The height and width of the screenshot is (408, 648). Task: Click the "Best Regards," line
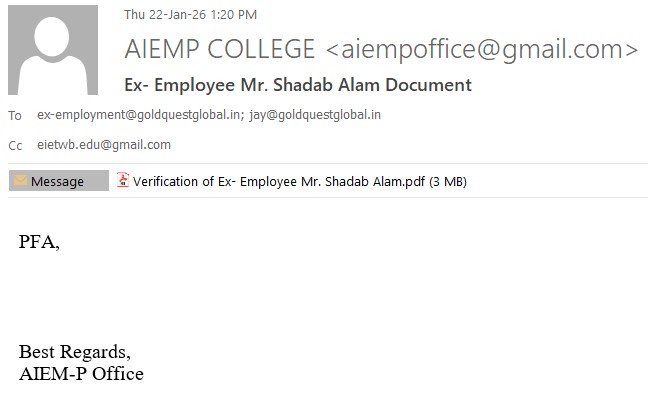click(74, 352)
